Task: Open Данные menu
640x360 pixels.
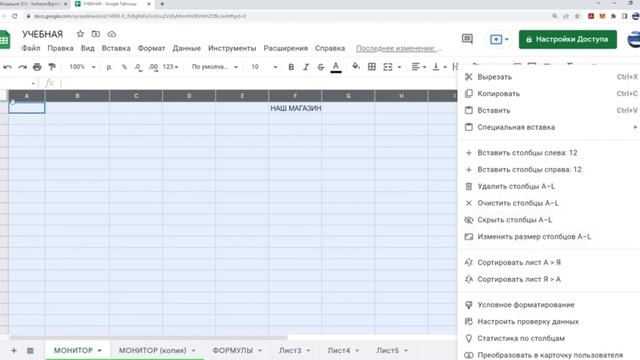Action: (187, 48)
